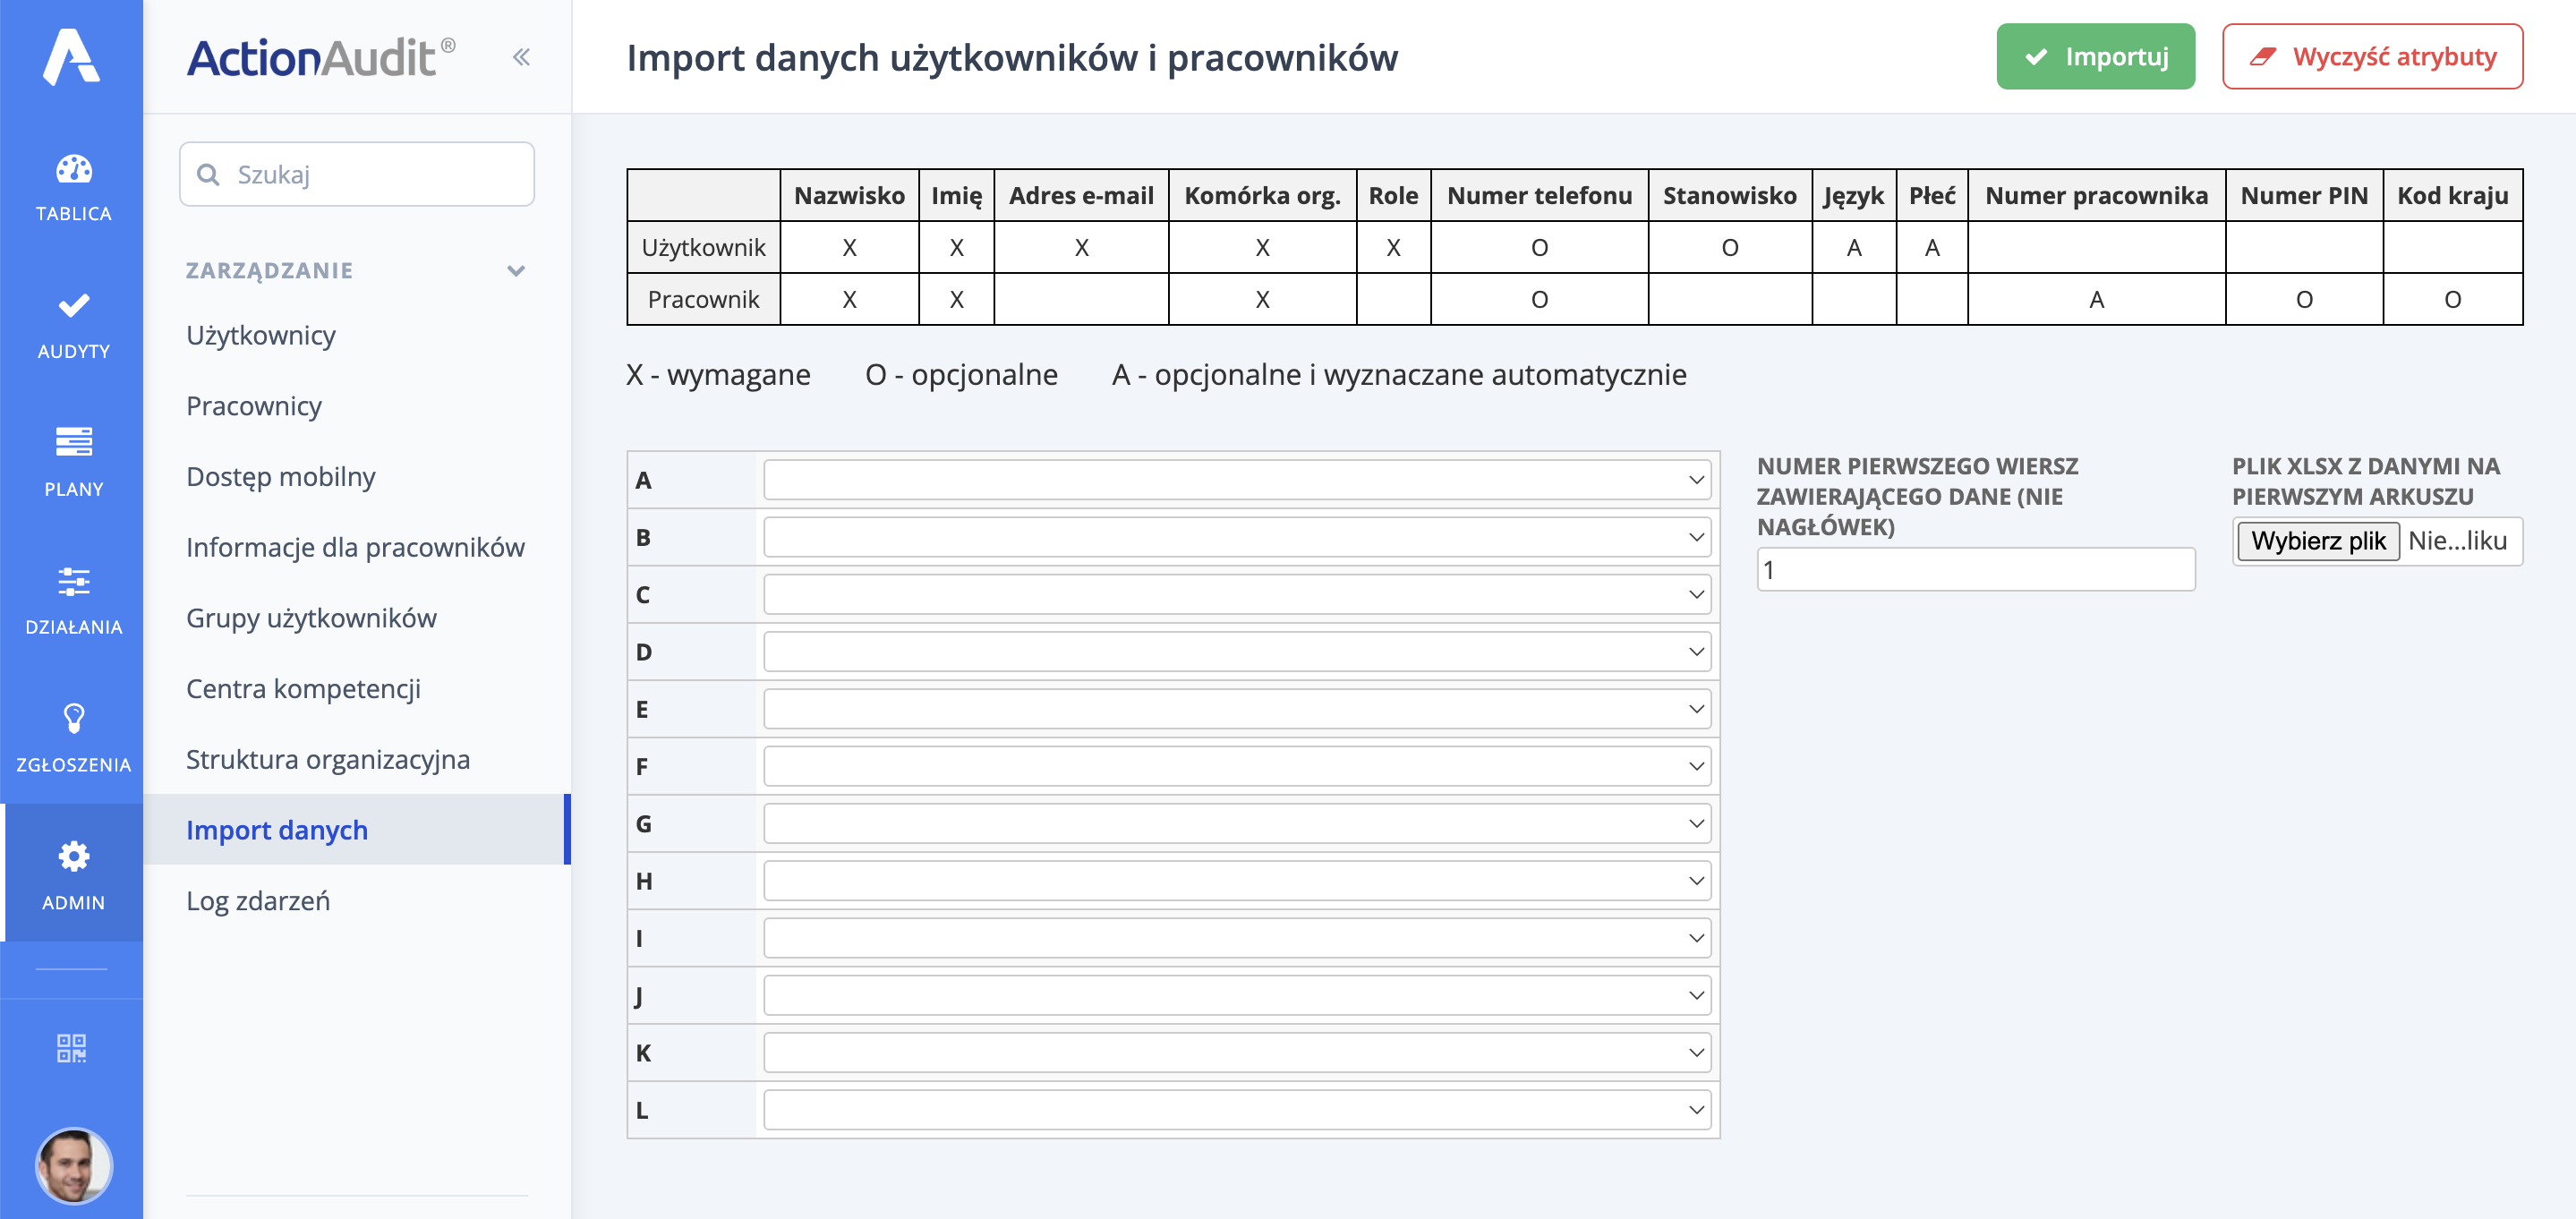
Task: Select the Audyty checkmark icon
Action: click(x=72, y=307)
